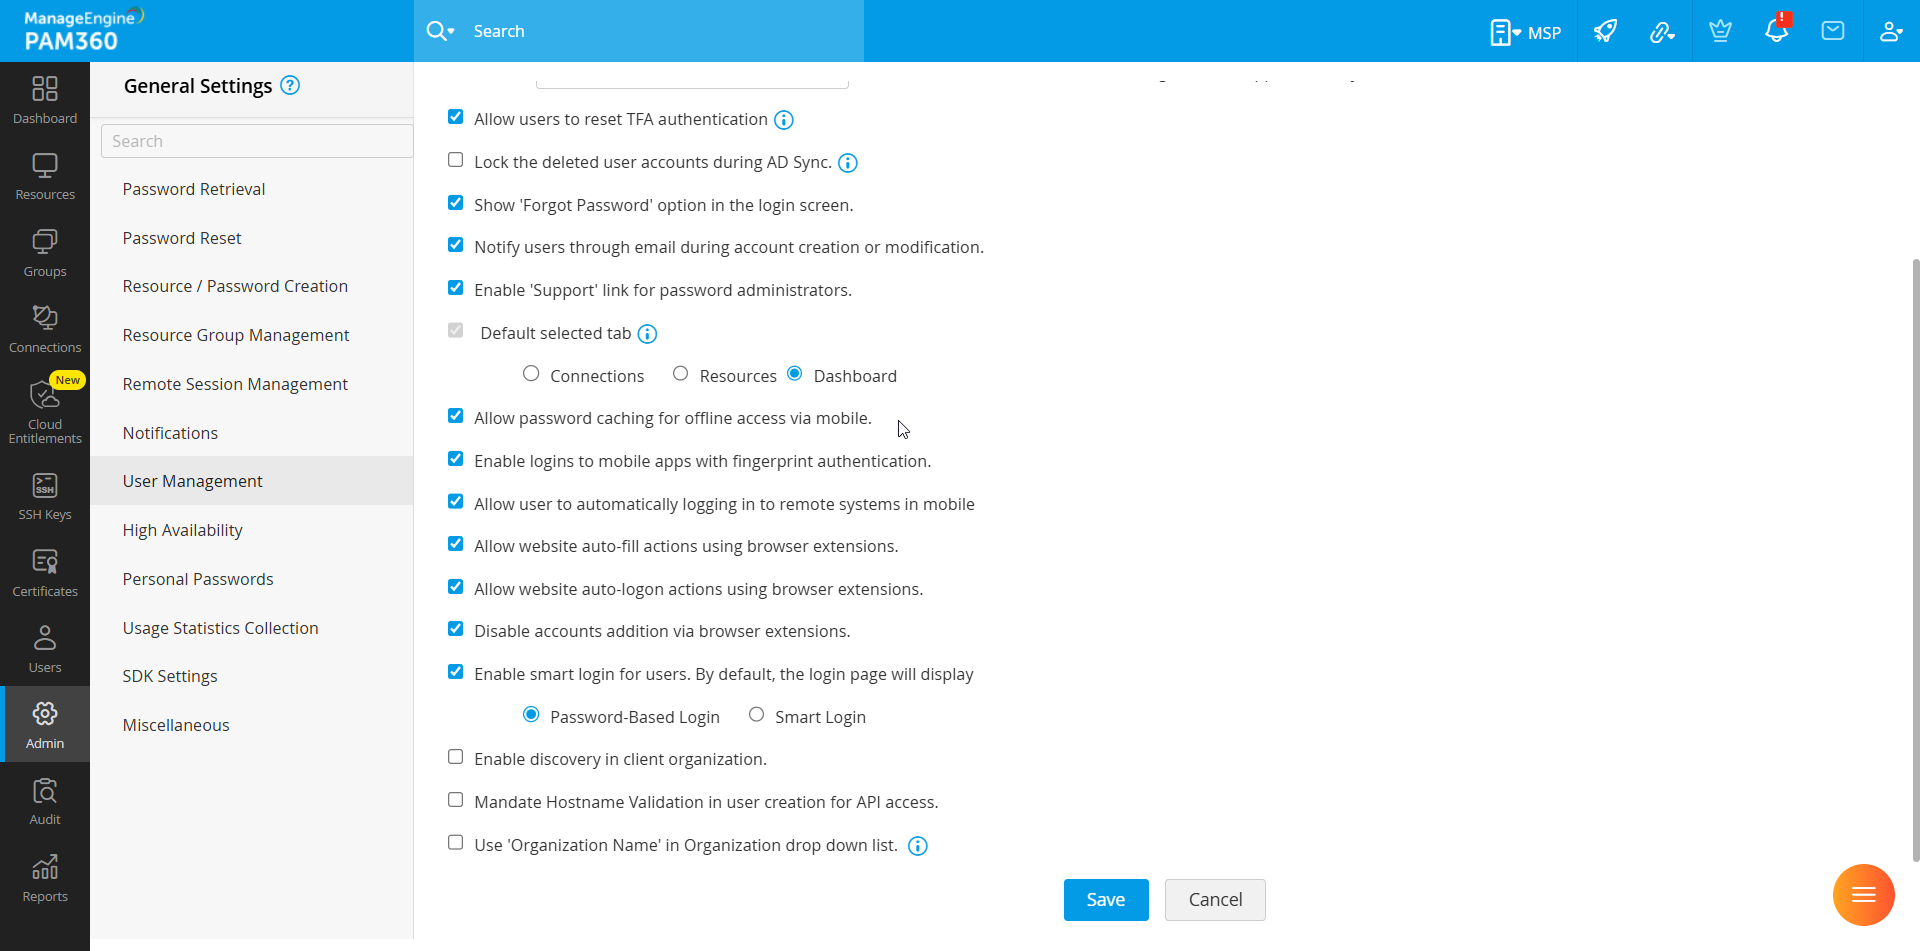Open the SSH Keys section
The height and width of the screenshot is (951, 1920).
coord(44,494)
